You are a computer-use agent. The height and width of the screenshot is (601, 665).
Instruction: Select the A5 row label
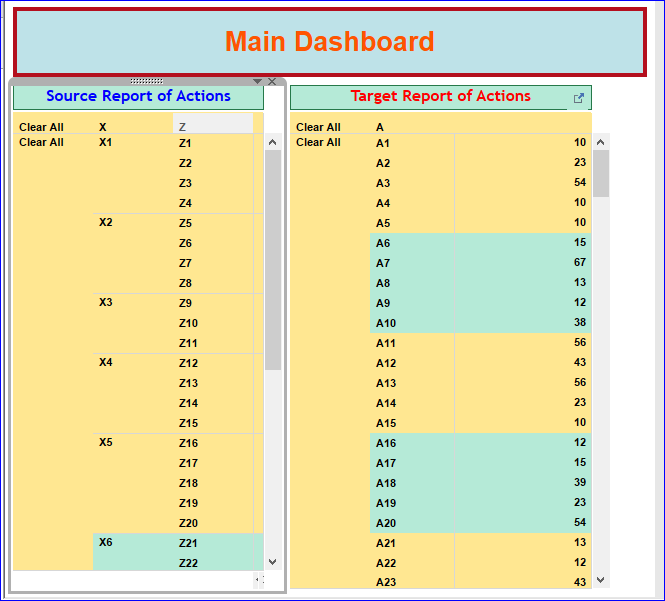click(x=383, y=223)
